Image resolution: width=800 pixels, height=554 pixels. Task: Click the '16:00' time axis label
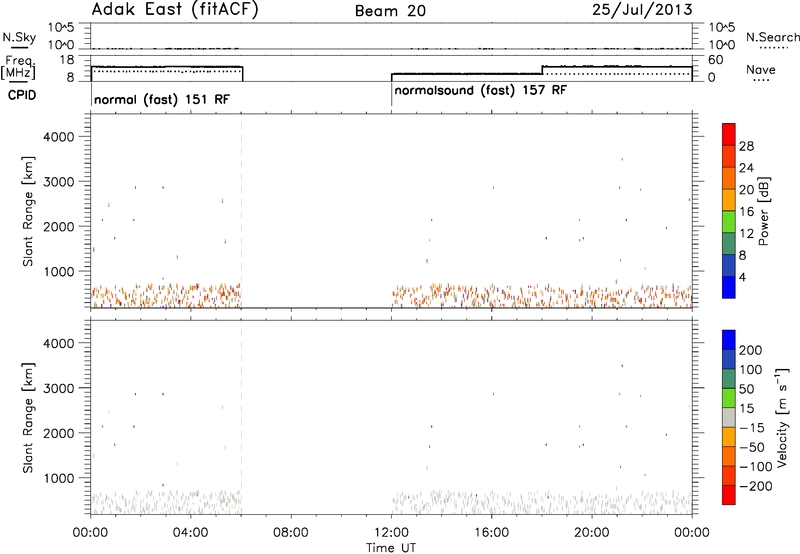click(491, 533)
